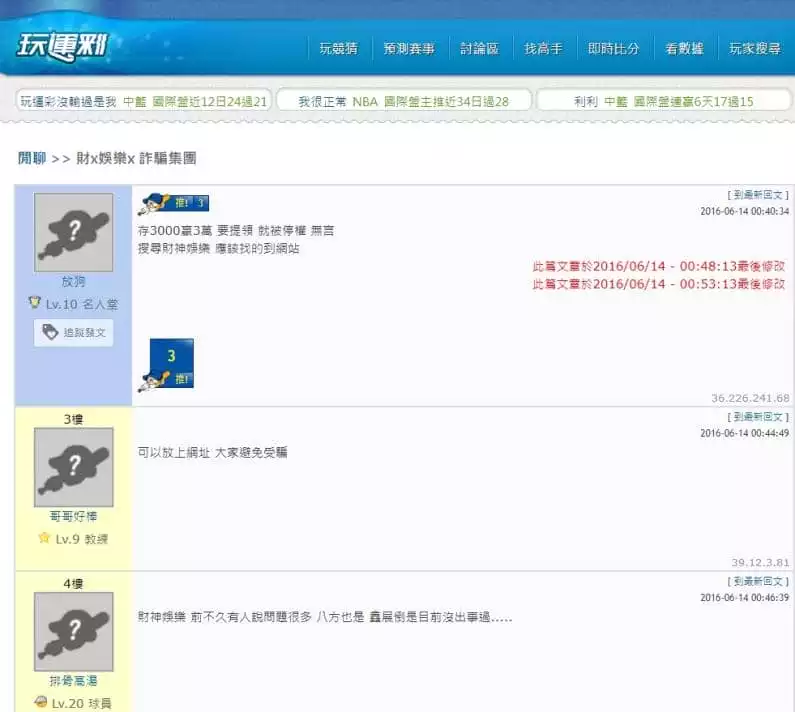Viewport: 795px width, 712px height.
Task: Click the tag icon in 追蹤發文
Action: pyautogui.click(x=50, y=332)
